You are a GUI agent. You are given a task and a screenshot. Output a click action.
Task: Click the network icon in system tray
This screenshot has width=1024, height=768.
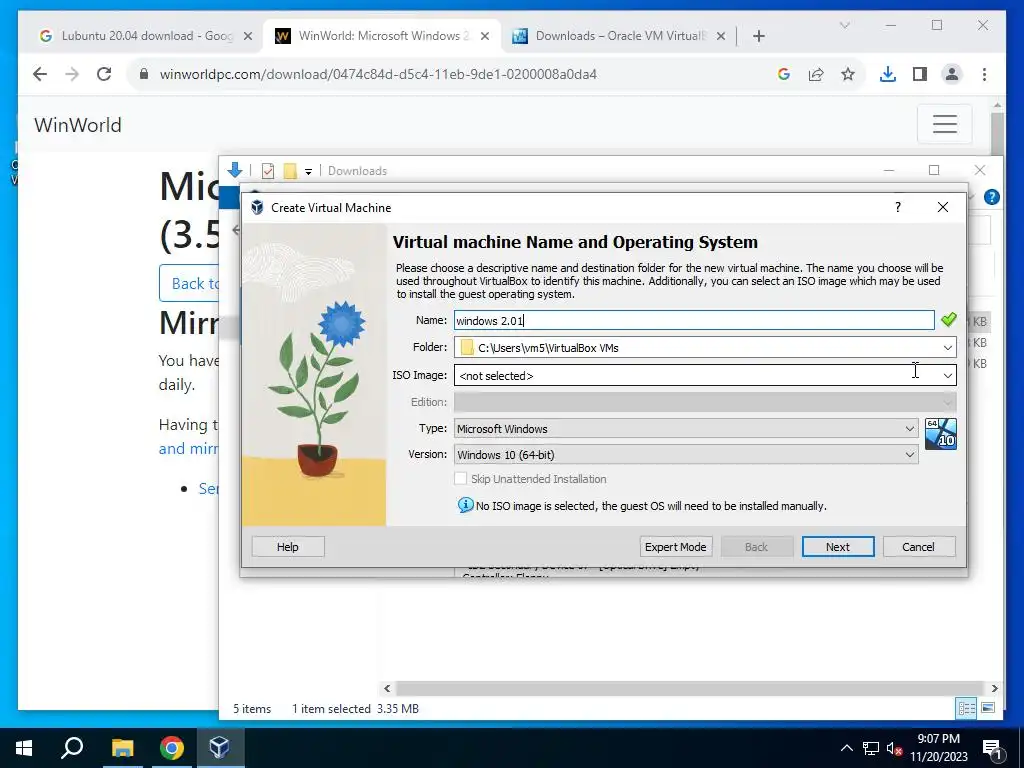871,748
